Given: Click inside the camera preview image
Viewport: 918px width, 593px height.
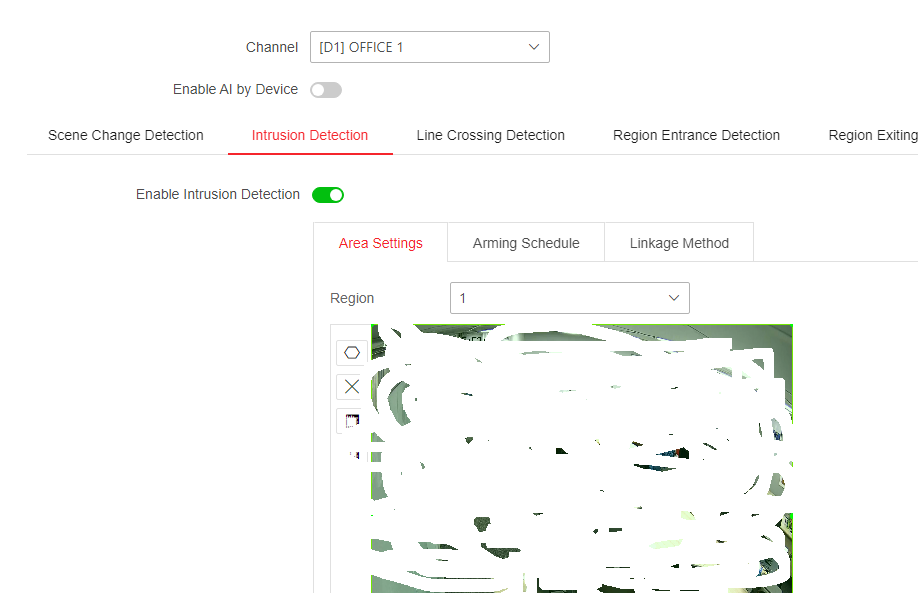Looking at the screenshot, I should click(581, 458).
